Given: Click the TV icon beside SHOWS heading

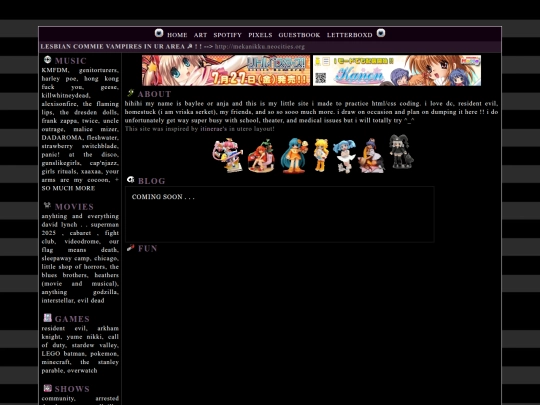Looking at the screenshot, I should tap(48, 388).
